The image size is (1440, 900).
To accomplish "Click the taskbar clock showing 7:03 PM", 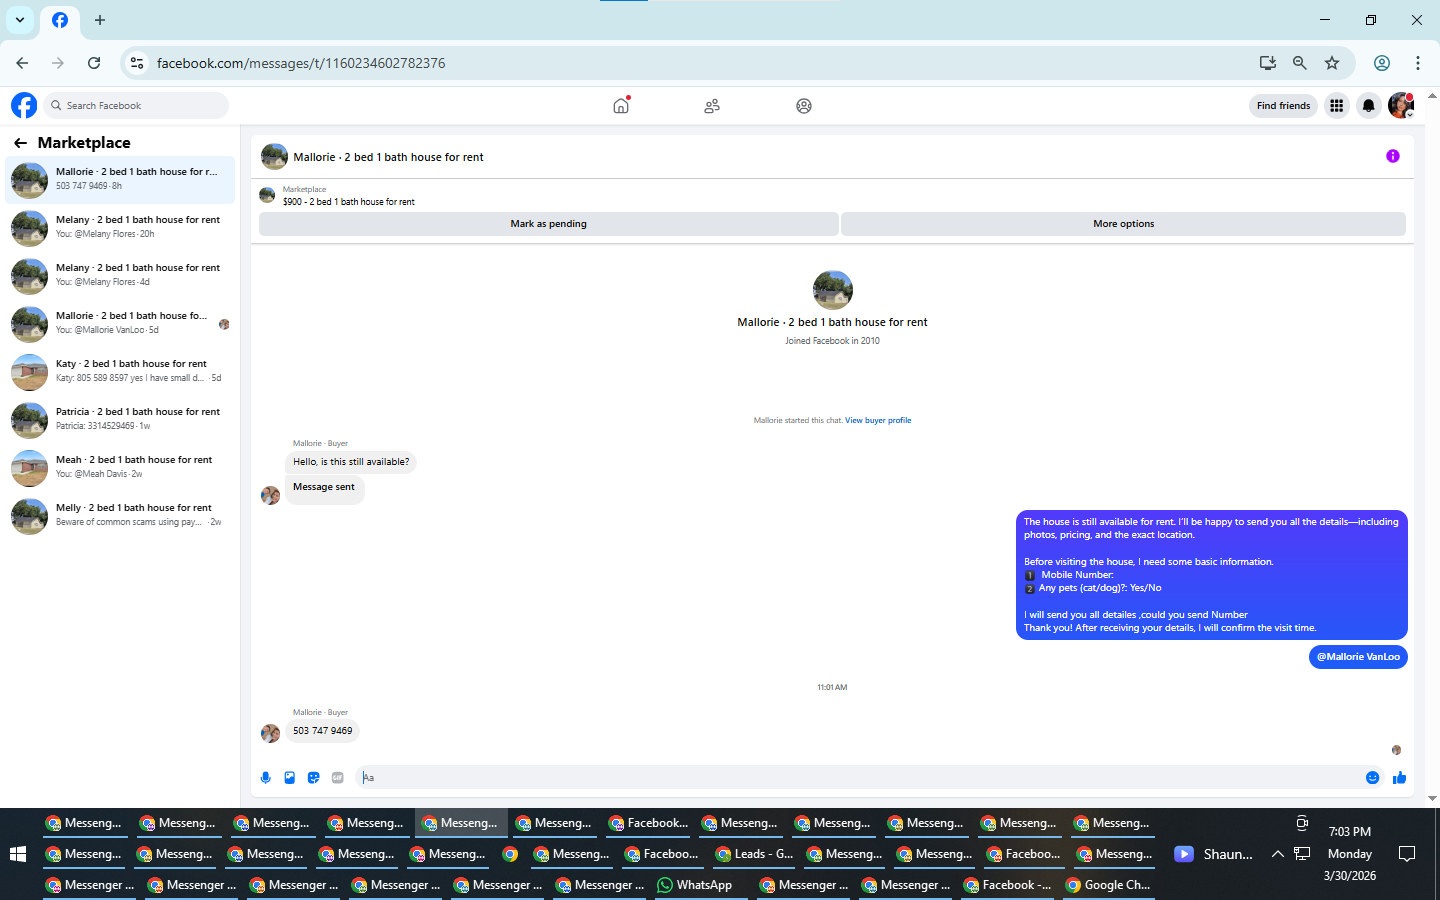I will point(1350,832).
